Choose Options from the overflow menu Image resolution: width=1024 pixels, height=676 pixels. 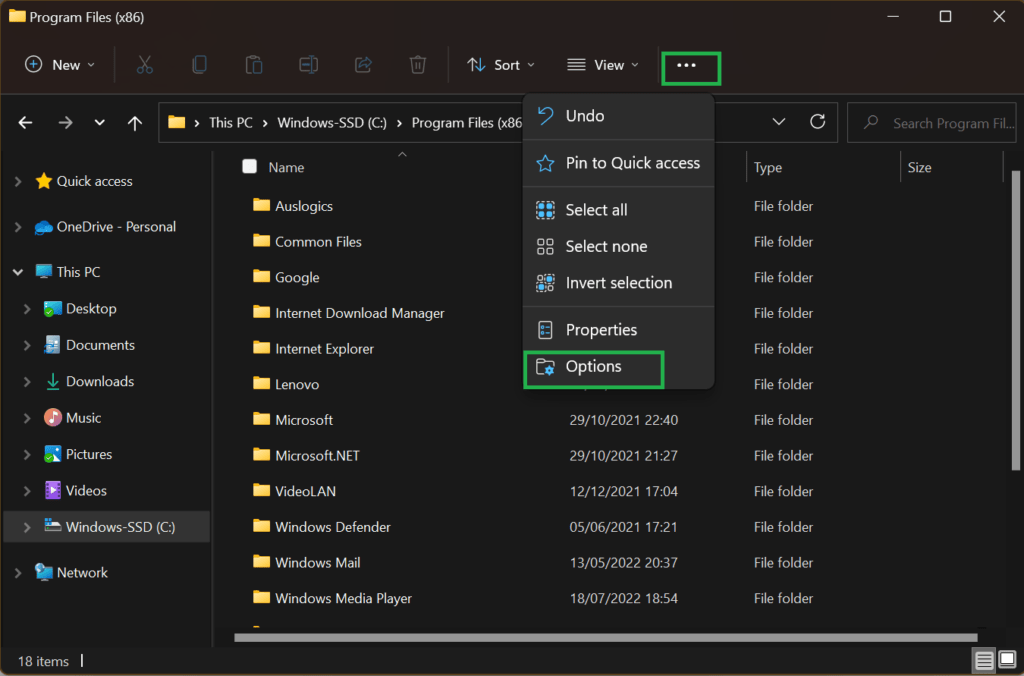[593, 367]
